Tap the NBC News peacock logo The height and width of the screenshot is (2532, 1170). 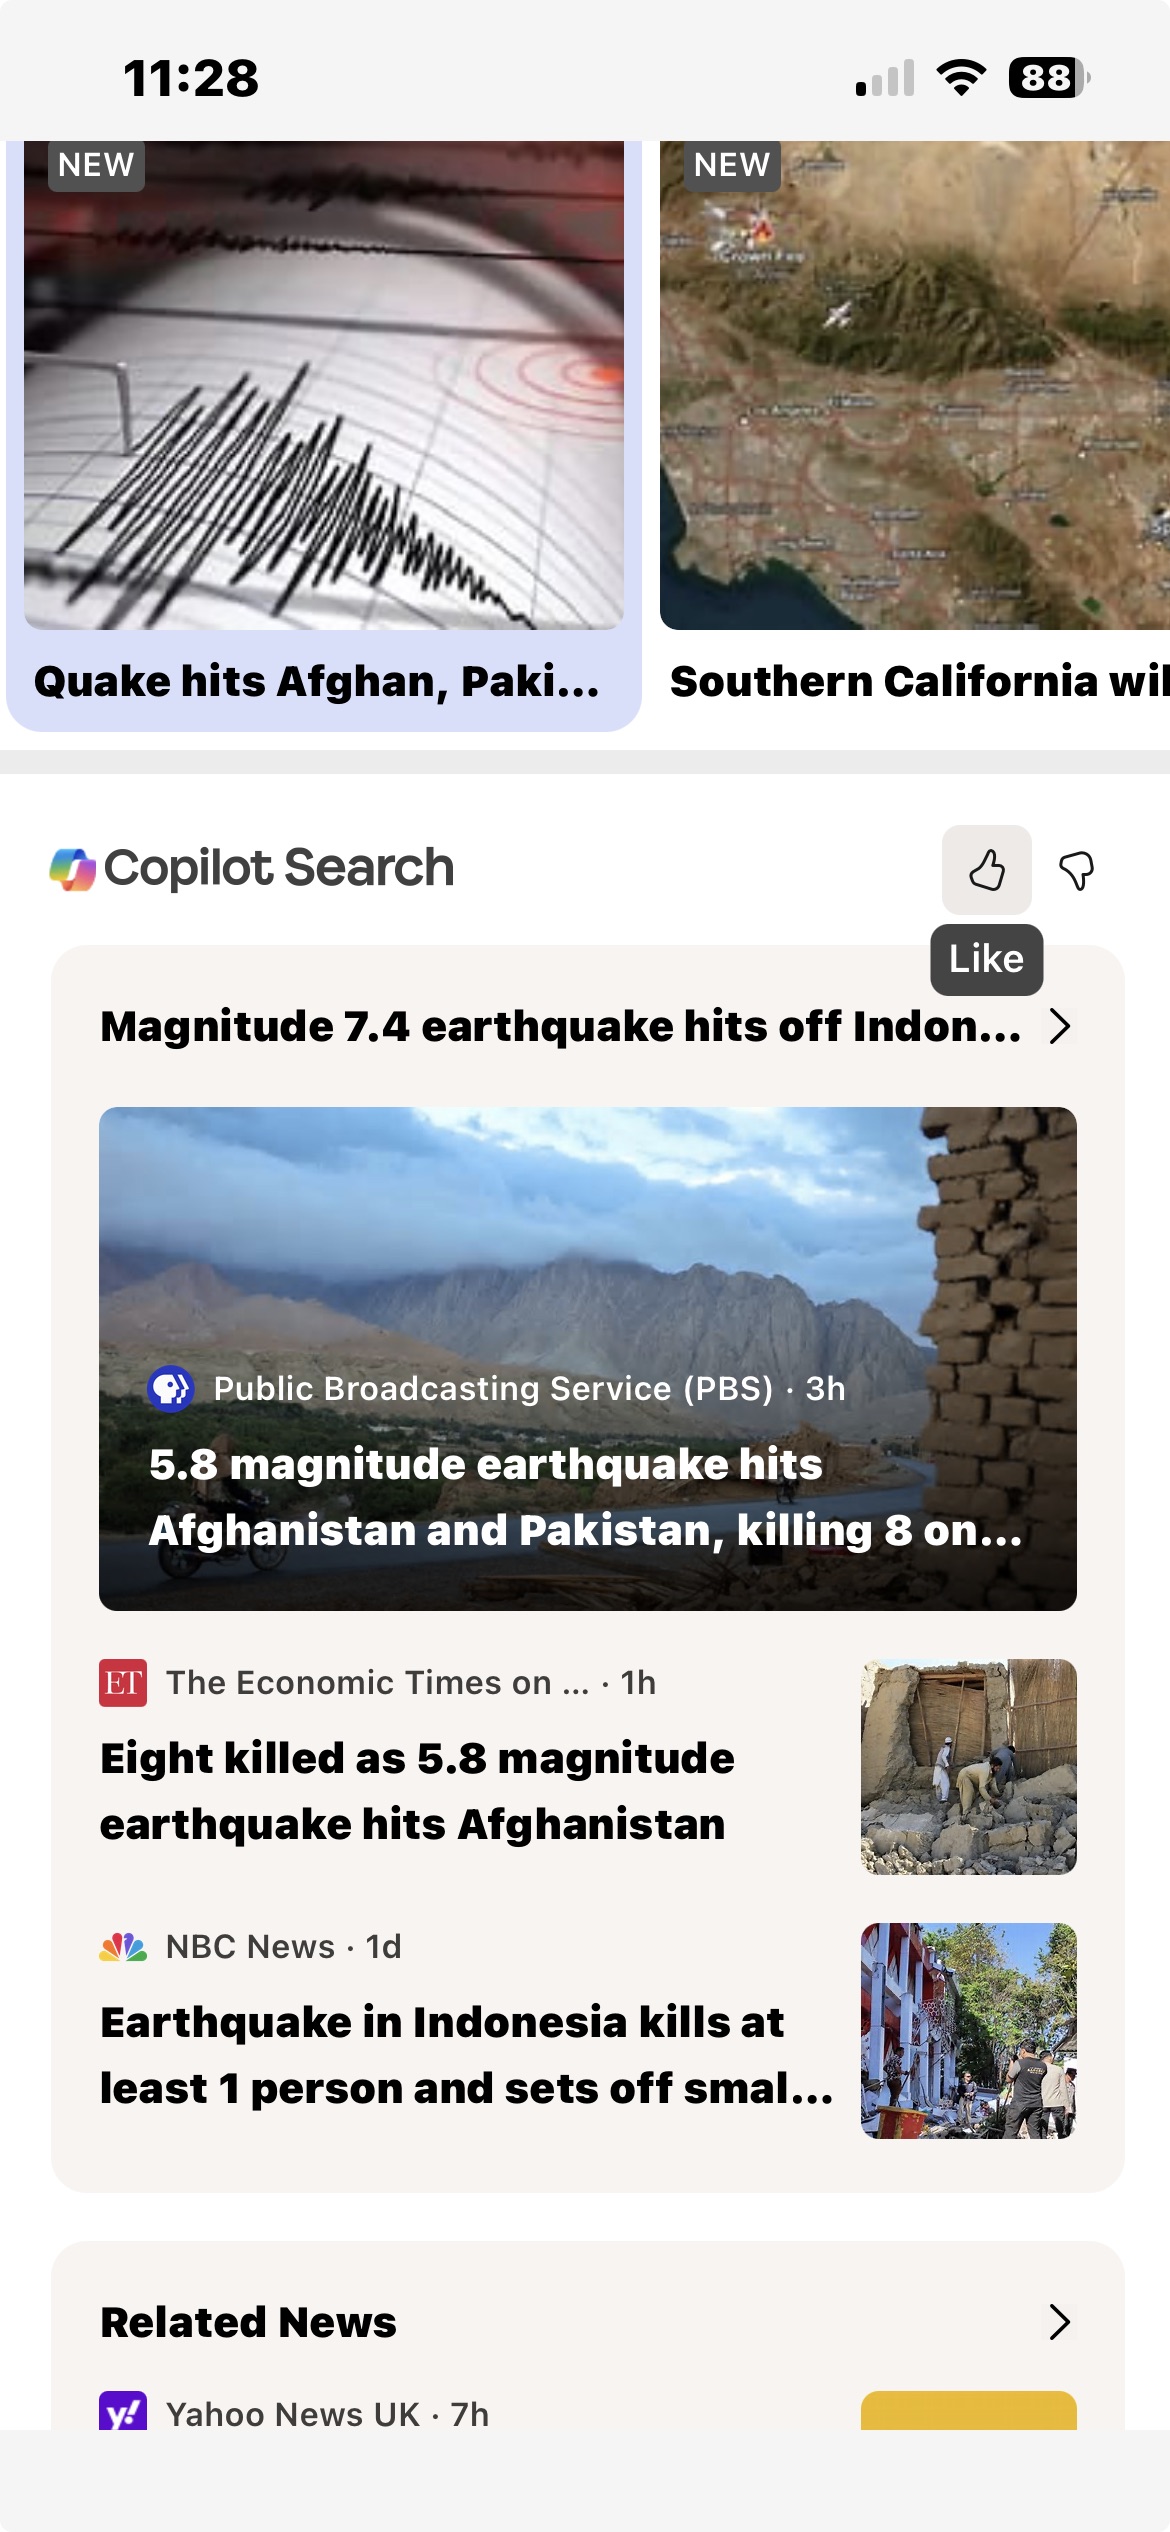tap(123, 1946)
